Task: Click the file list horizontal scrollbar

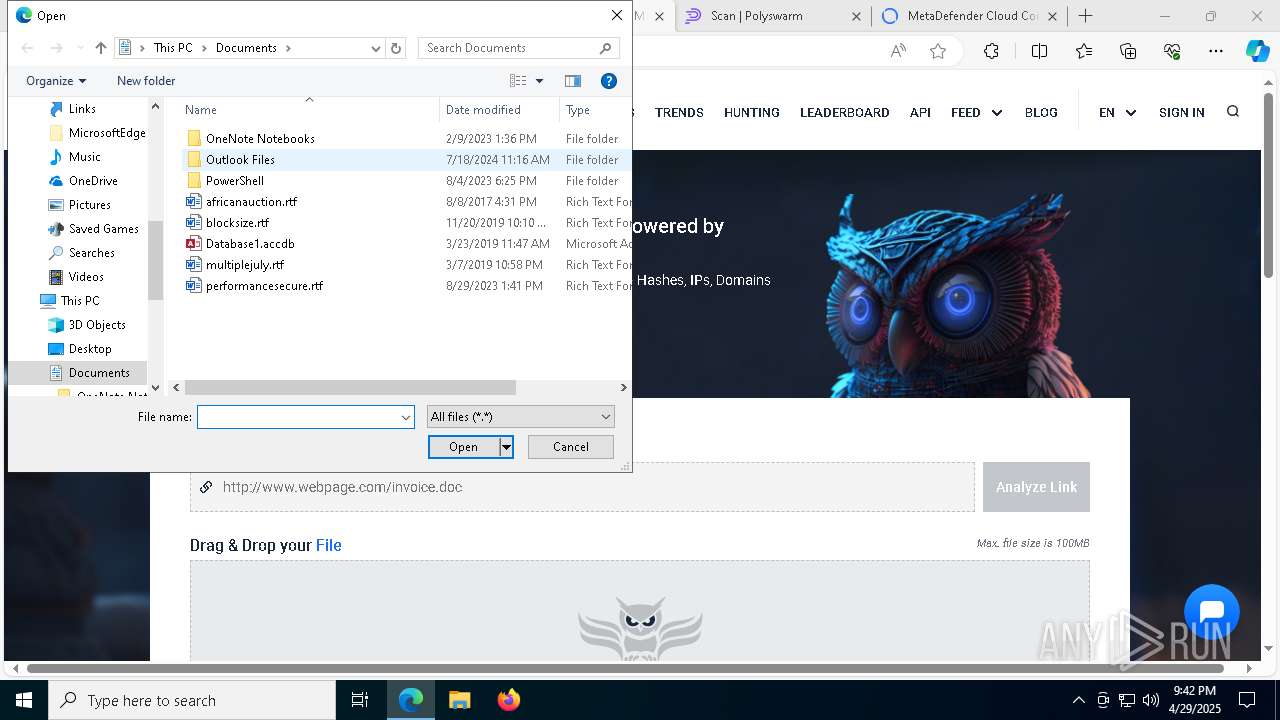Action: 350,387
